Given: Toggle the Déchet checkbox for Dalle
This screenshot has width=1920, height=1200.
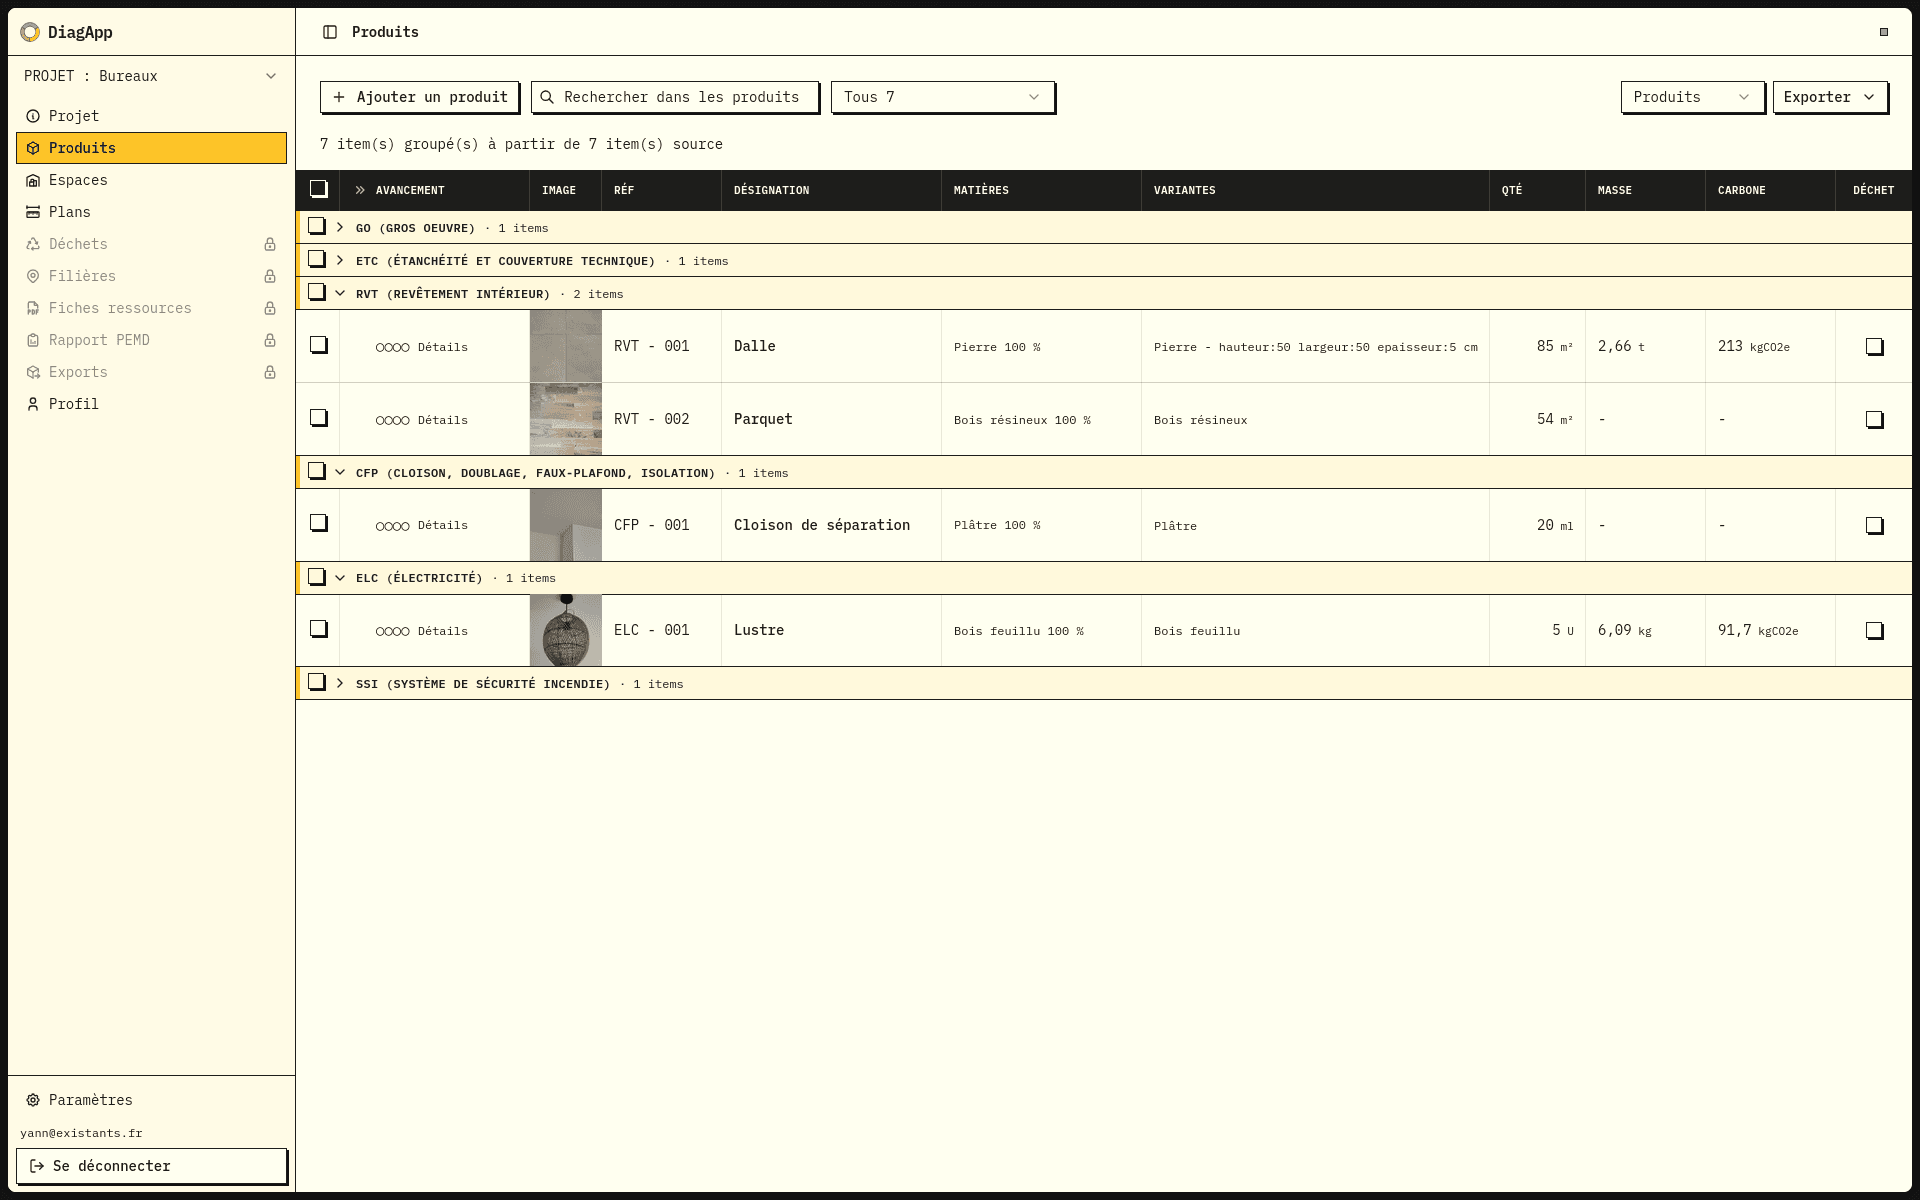Looking at the screenshot, I should point(1875,347).
